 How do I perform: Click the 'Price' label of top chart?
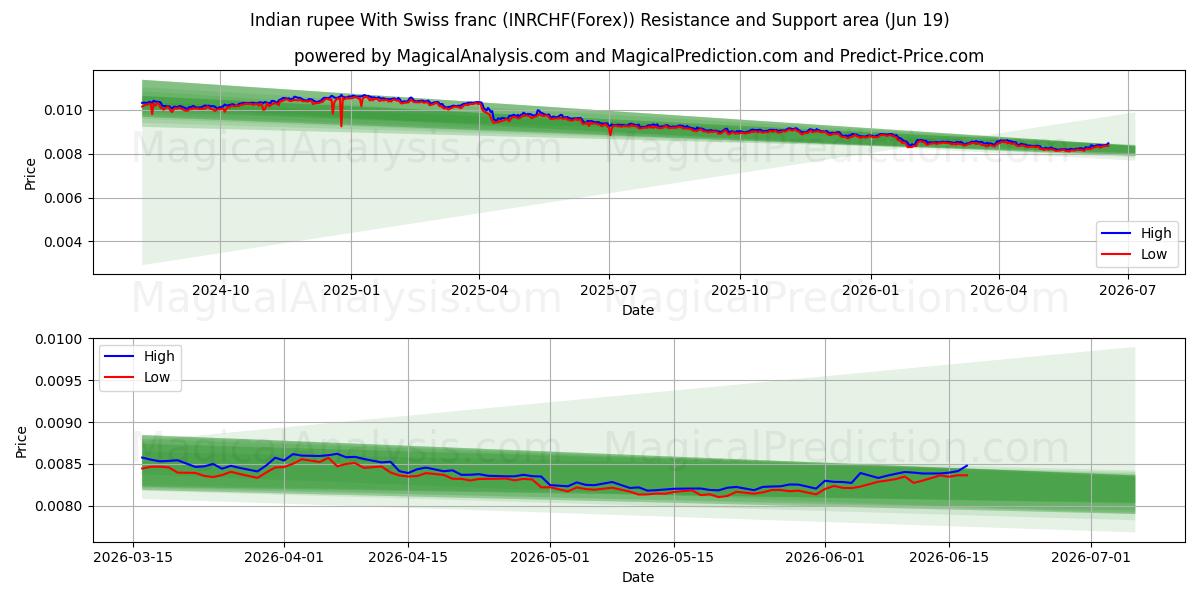tap(31, 173)
